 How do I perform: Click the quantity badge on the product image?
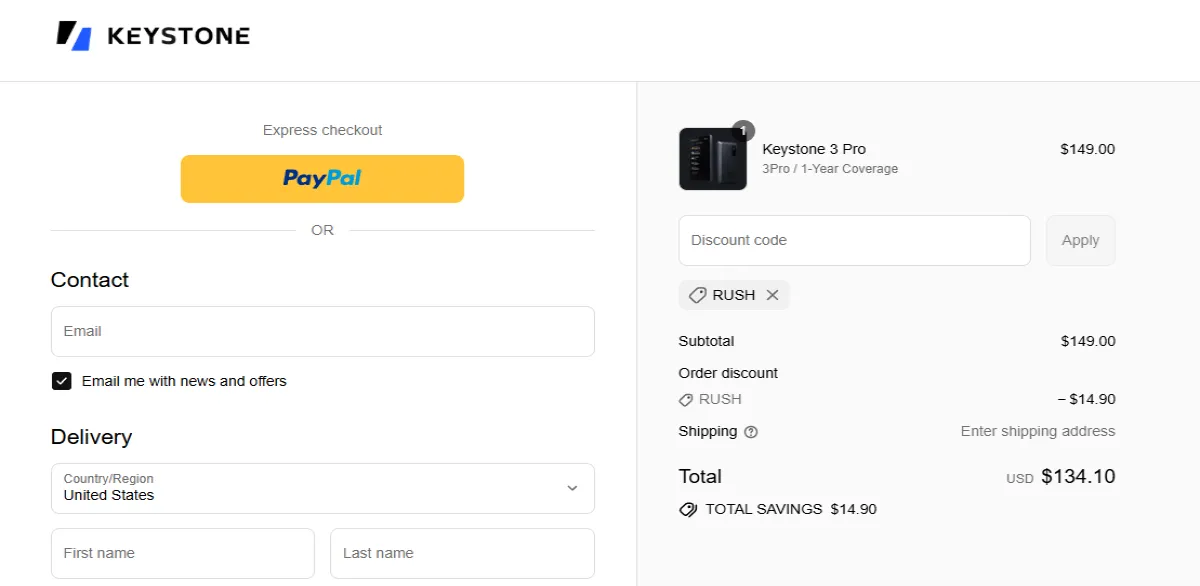[744, 131]
